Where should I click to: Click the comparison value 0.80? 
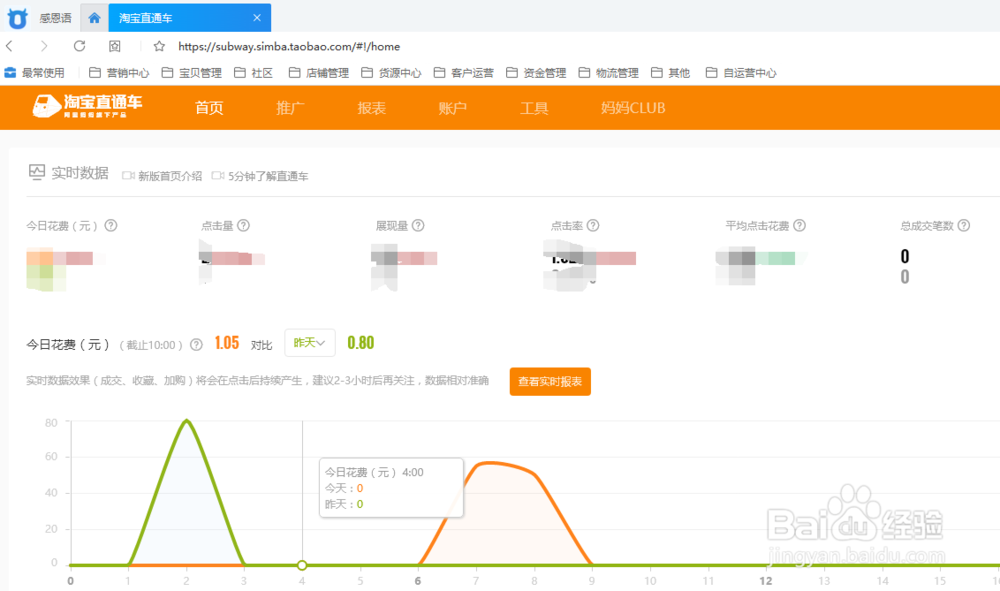(x=360, y=343)
